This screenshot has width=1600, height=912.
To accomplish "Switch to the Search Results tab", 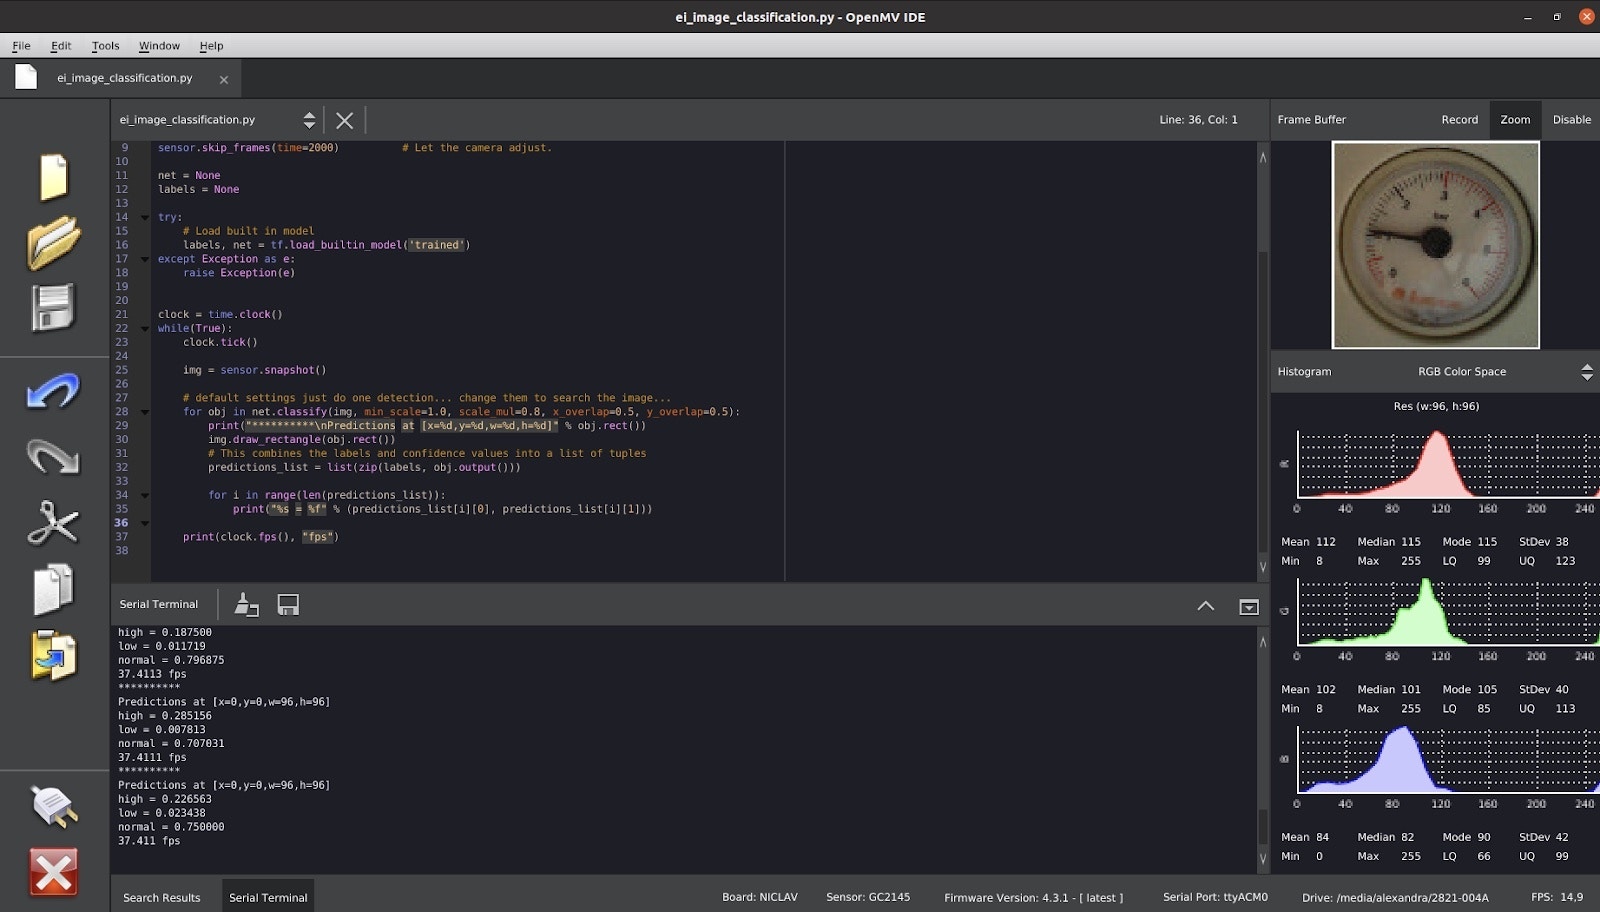I will 162,897.
